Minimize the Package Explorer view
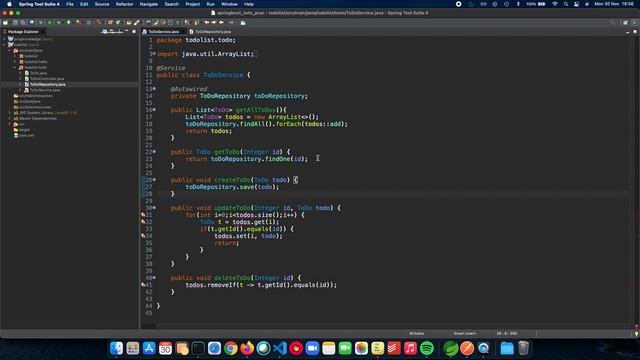Image resolution: width=640 pixels, height=360 pixels. (127, 31)
